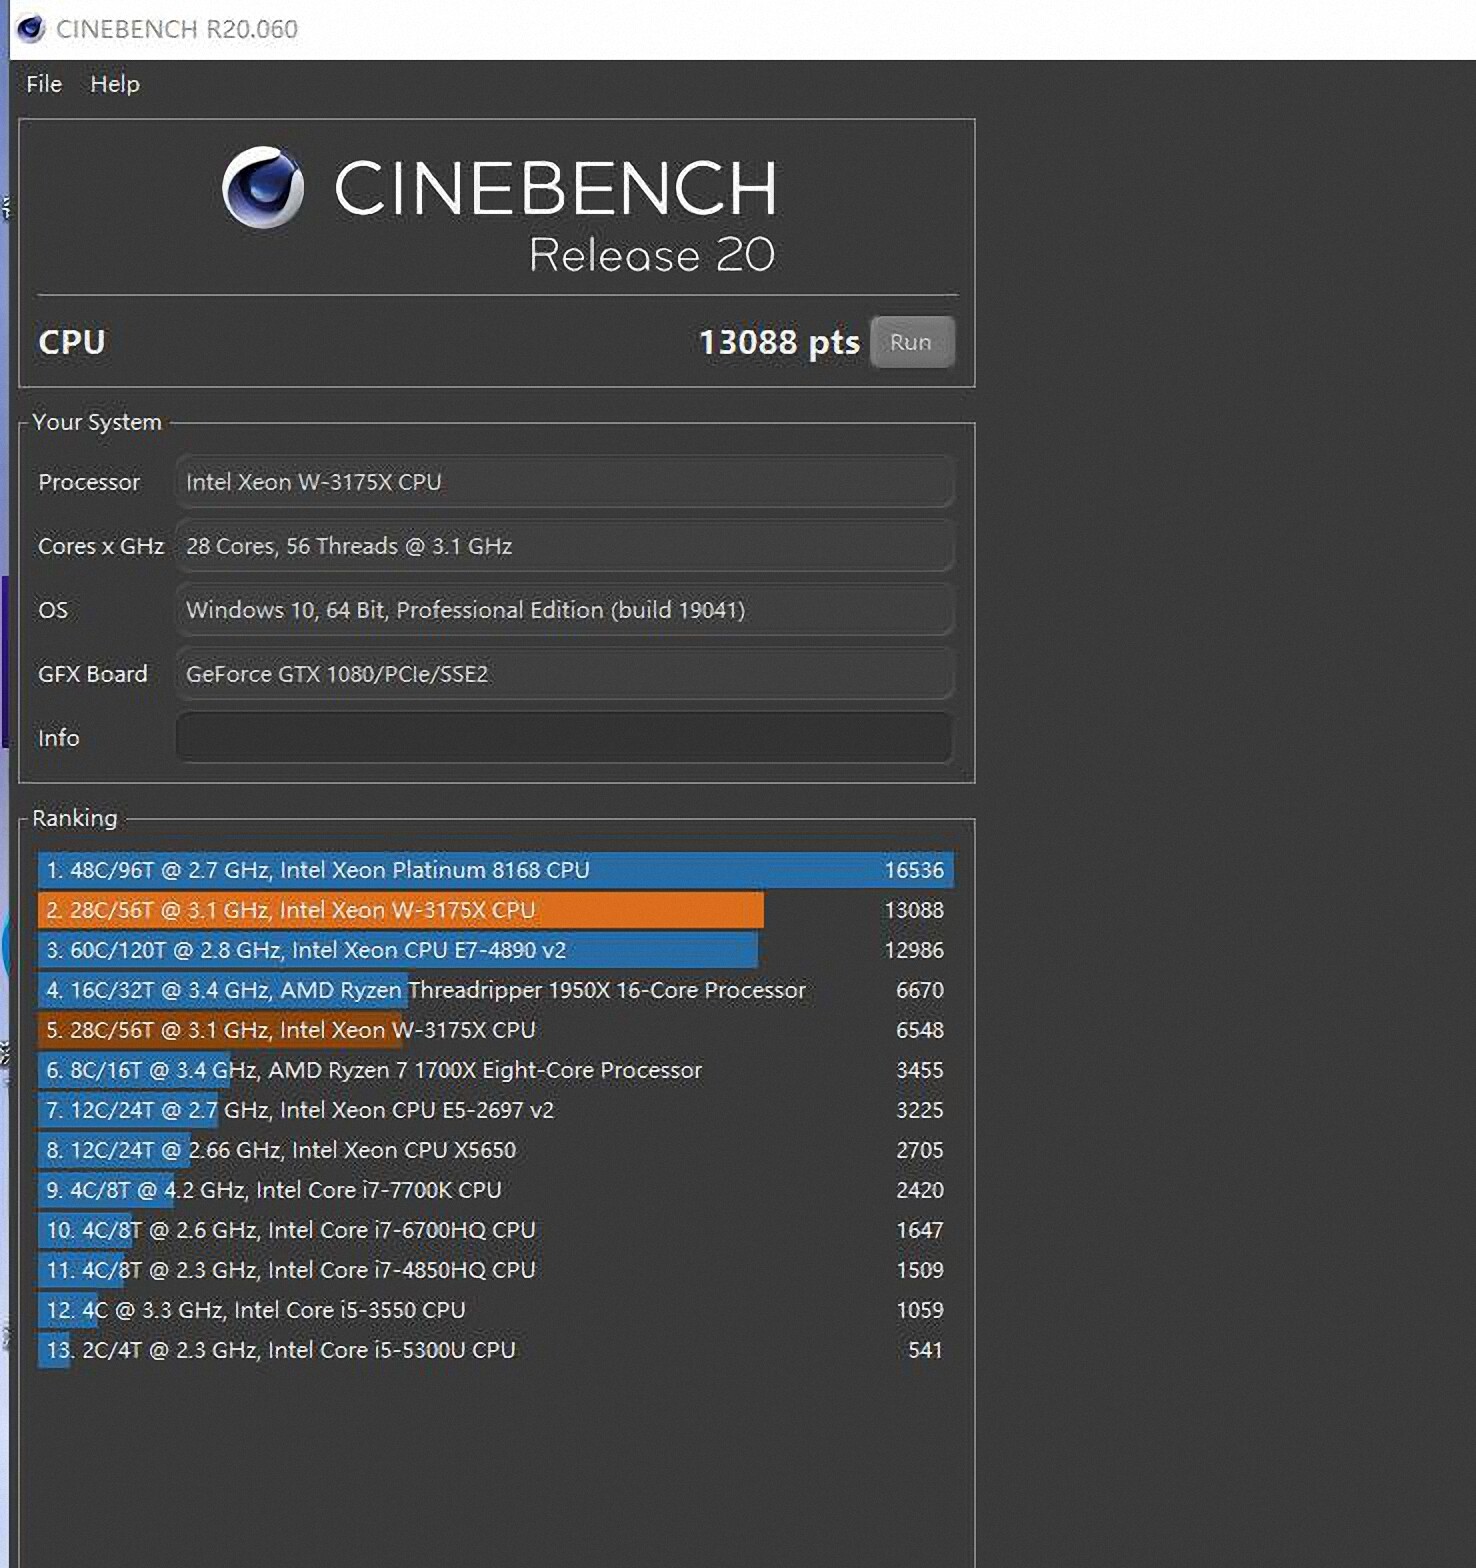
Task: Select the Xeon W-3175X row scoring 6548
Action: [x=496, y=1030]
